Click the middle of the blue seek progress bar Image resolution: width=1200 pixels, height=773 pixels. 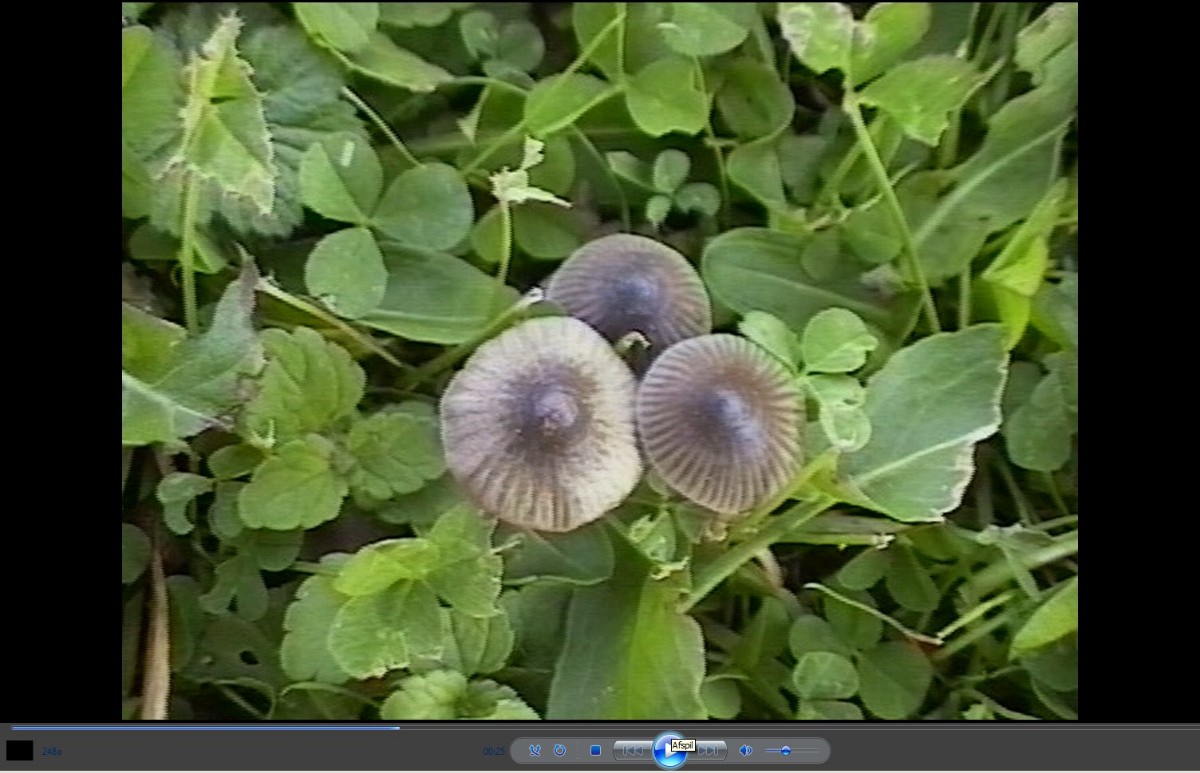(205, 728)
